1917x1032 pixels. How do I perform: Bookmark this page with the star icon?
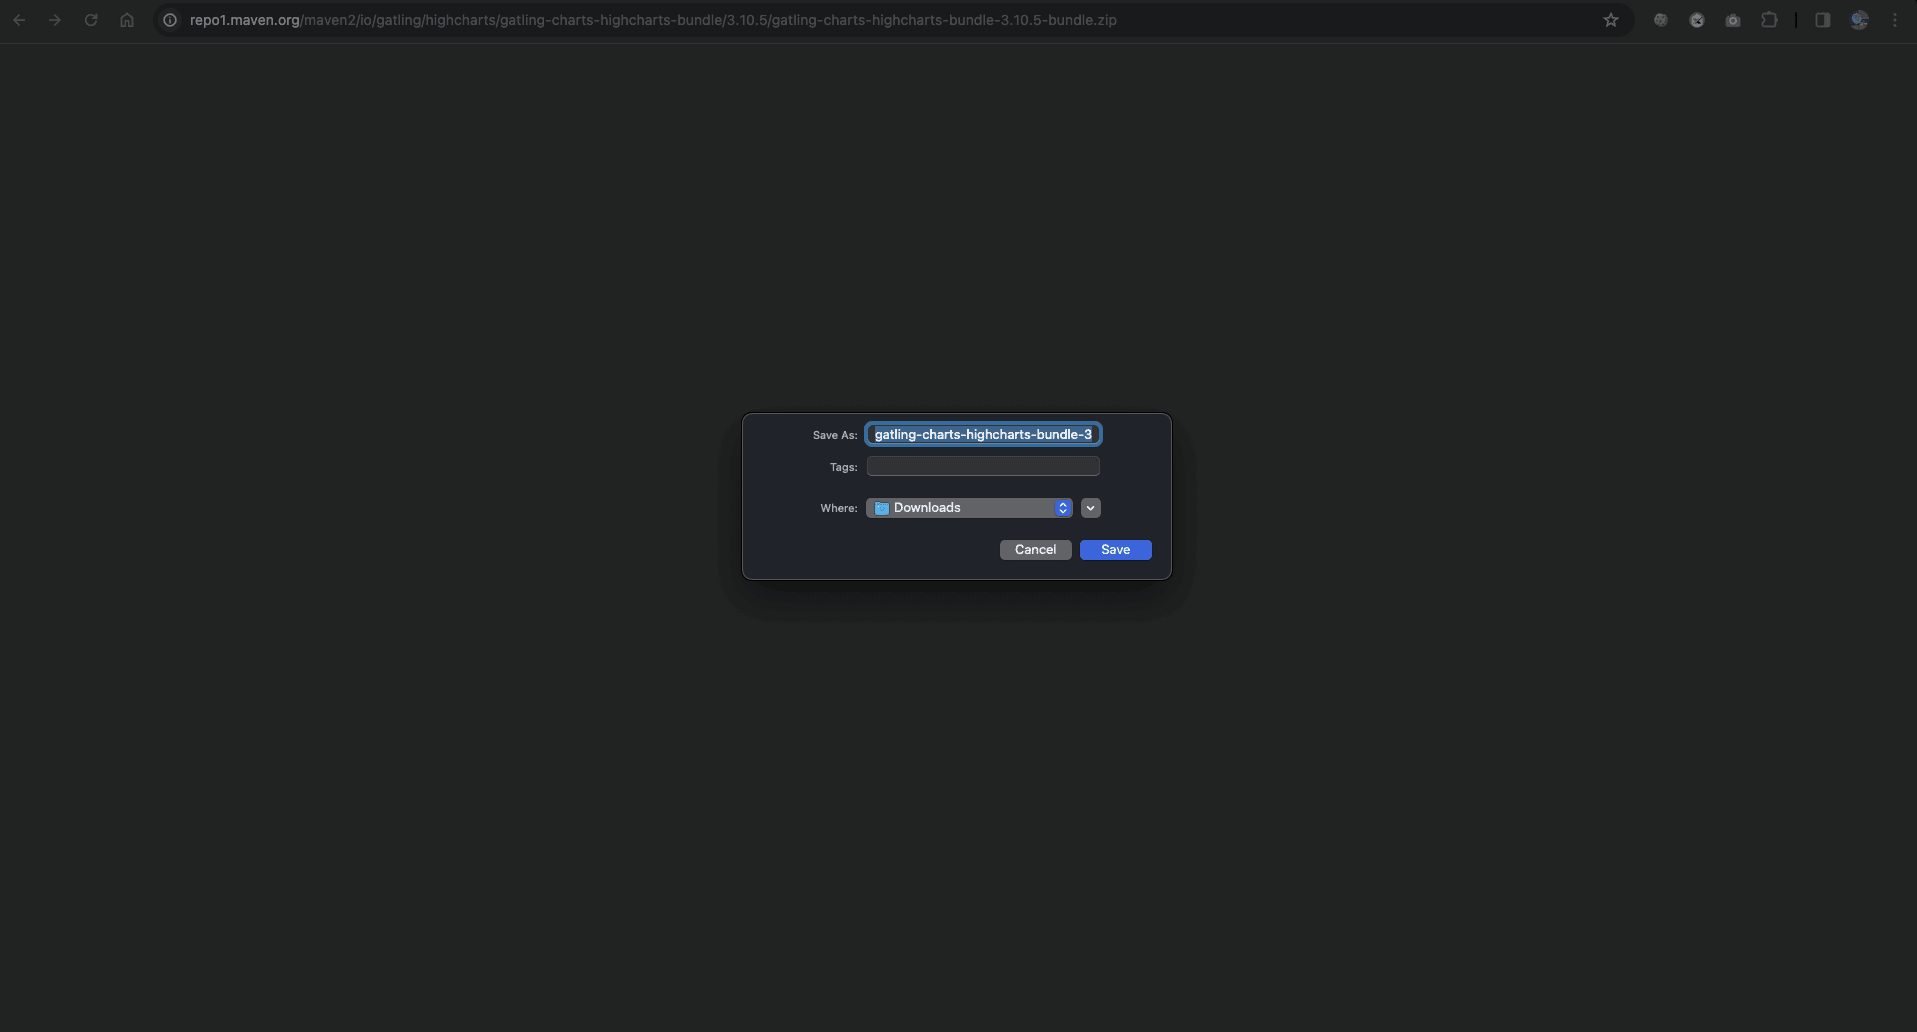click(x=1611, y=20)
